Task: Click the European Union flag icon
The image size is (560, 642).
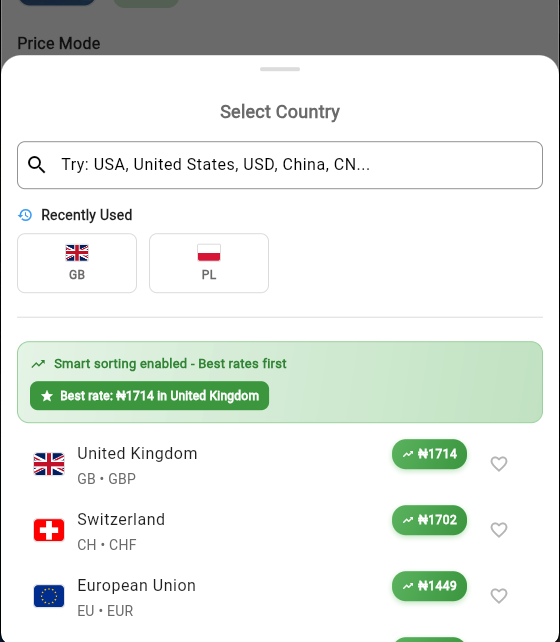Action: (49, 596)
